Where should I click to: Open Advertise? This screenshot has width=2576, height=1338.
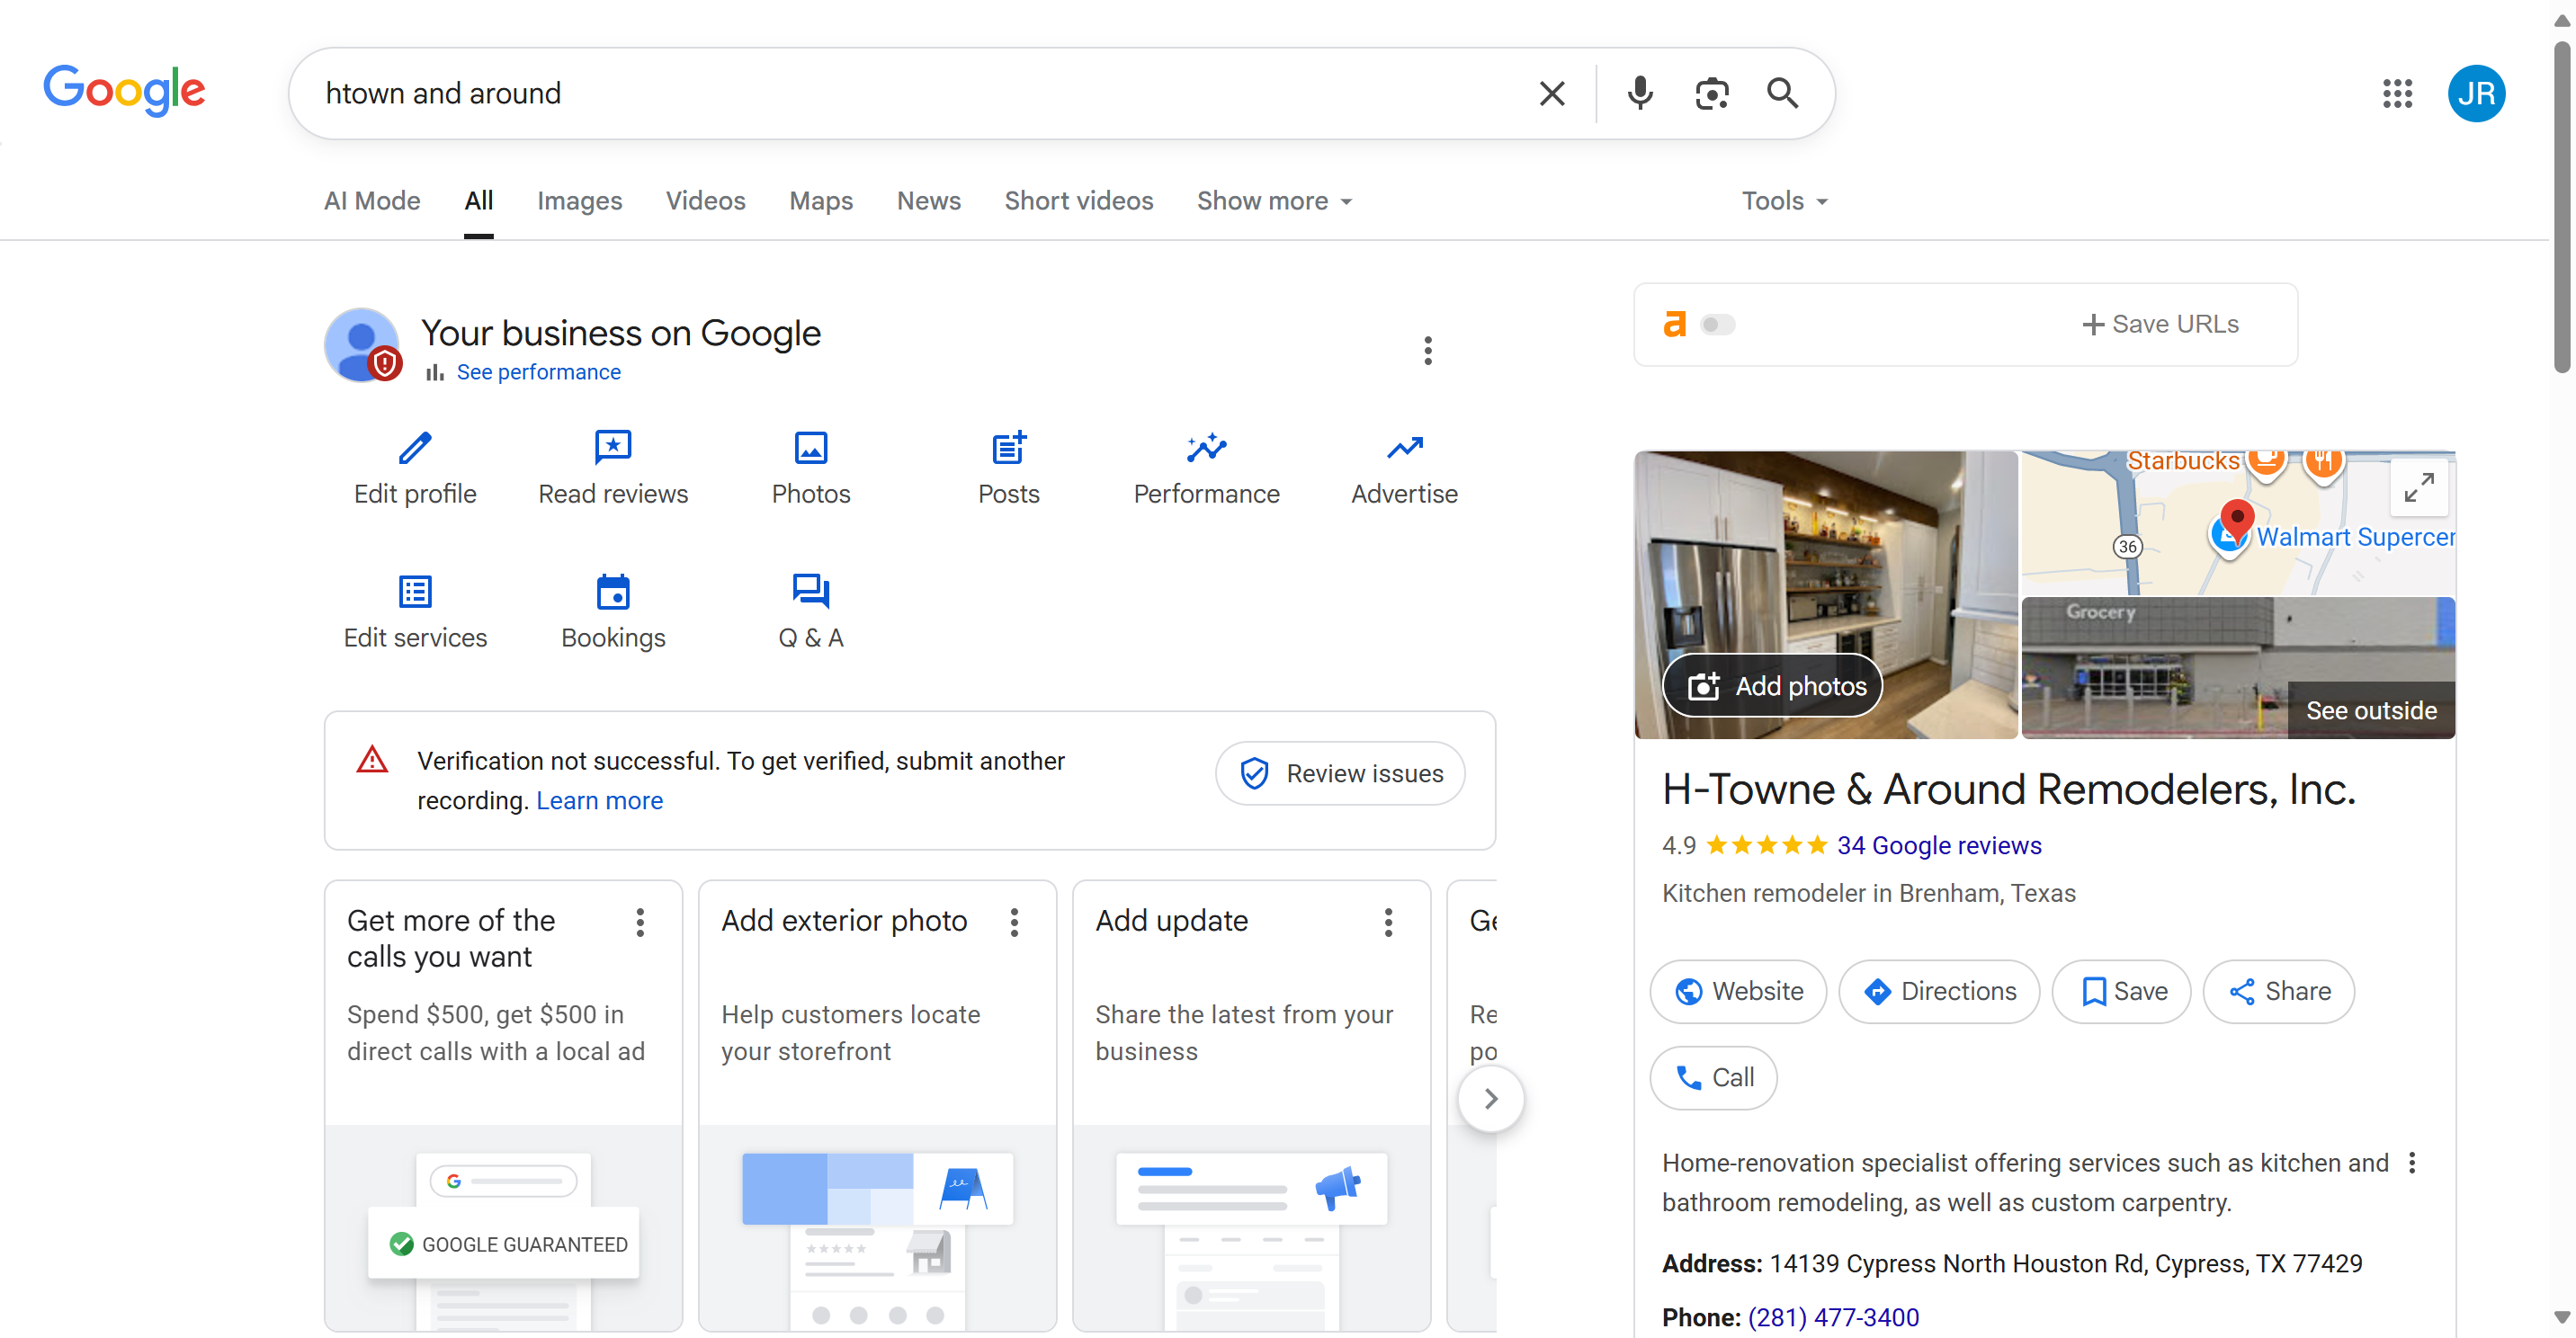[x=1404, y=468]
